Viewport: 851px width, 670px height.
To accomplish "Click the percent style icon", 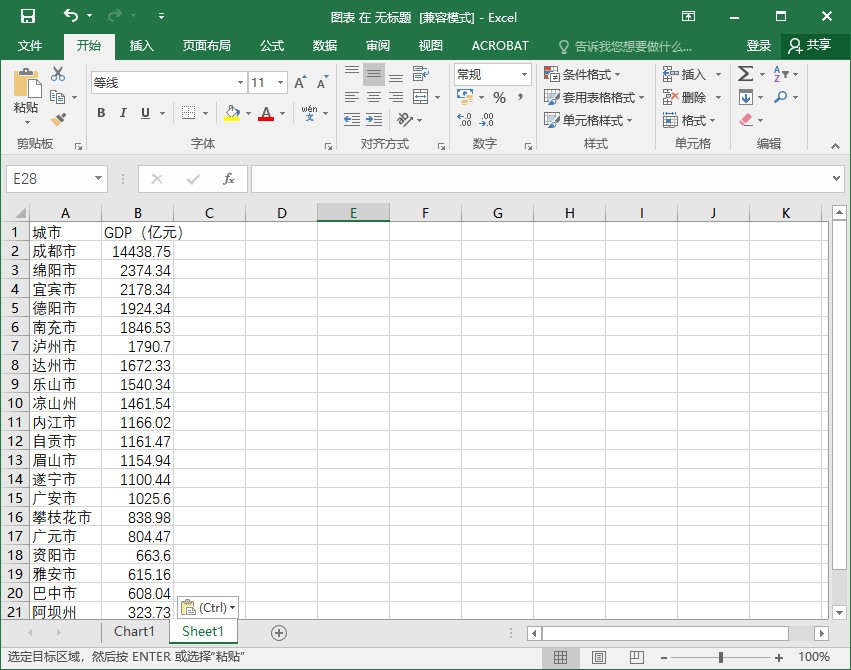I will 499,97.
